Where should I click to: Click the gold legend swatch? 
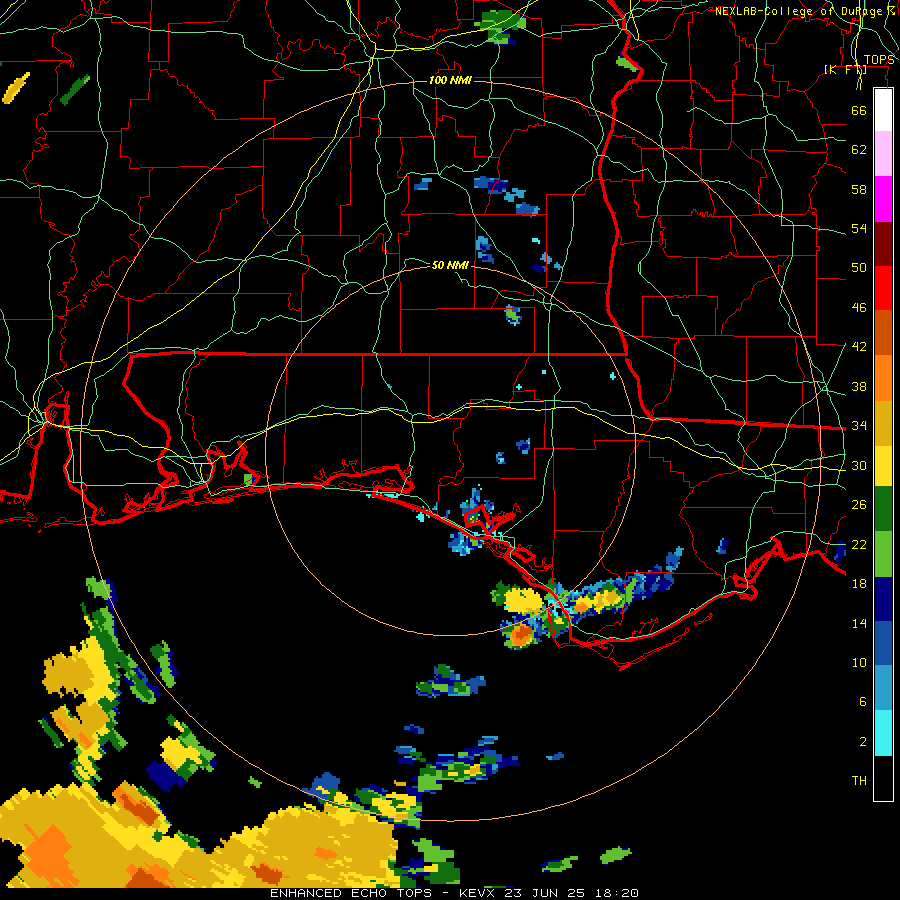883,422
